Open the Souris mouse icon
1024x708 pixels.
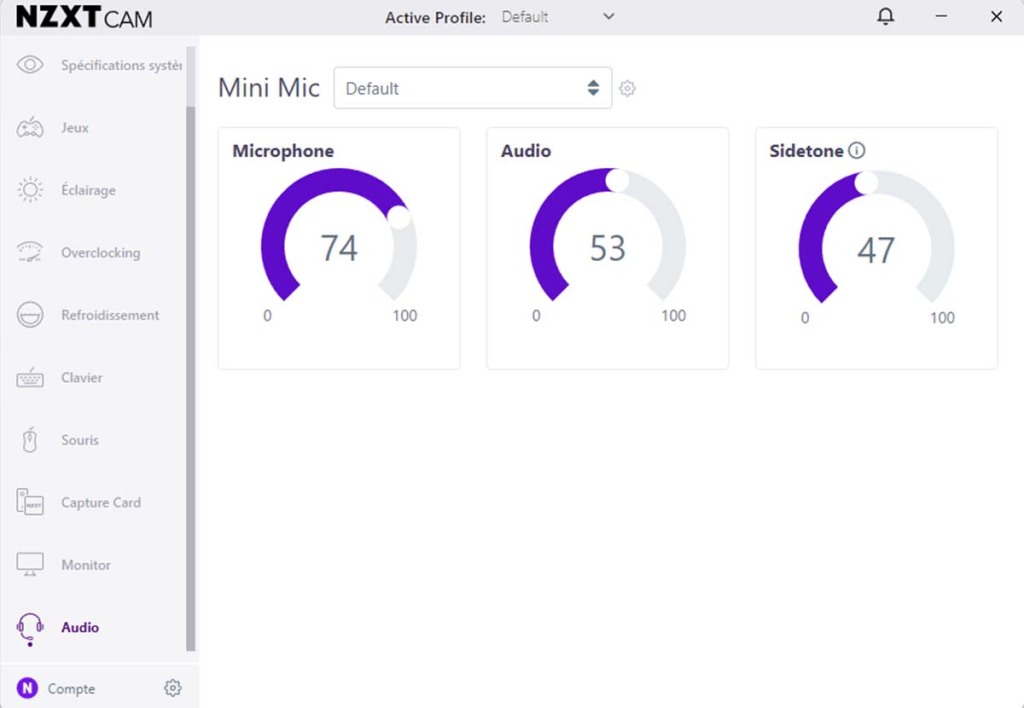pyautogui.click(x=30, y=440)
